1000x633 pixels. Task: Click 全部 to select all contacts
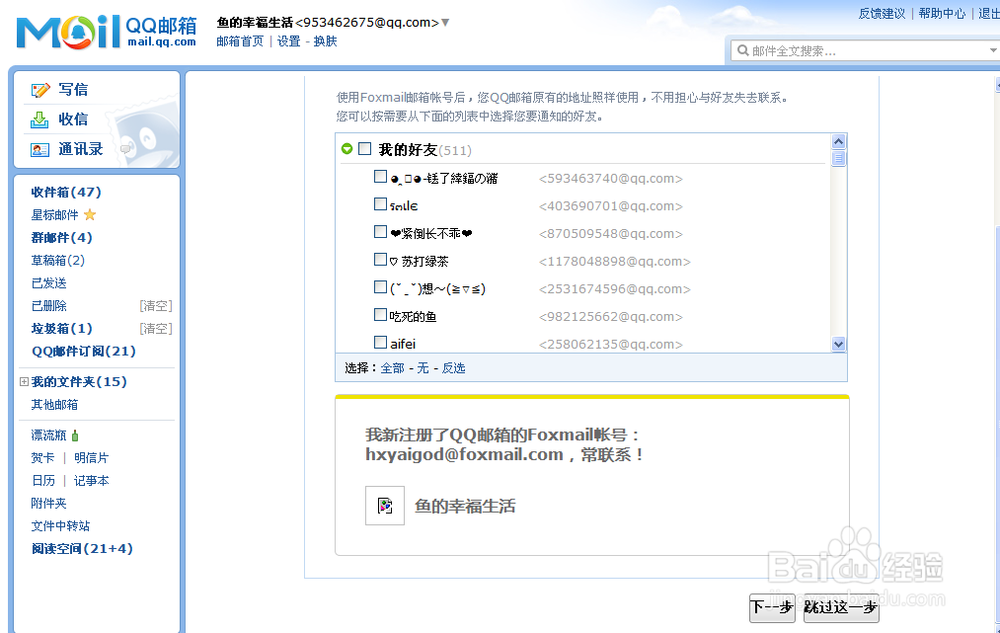(392, 368)
